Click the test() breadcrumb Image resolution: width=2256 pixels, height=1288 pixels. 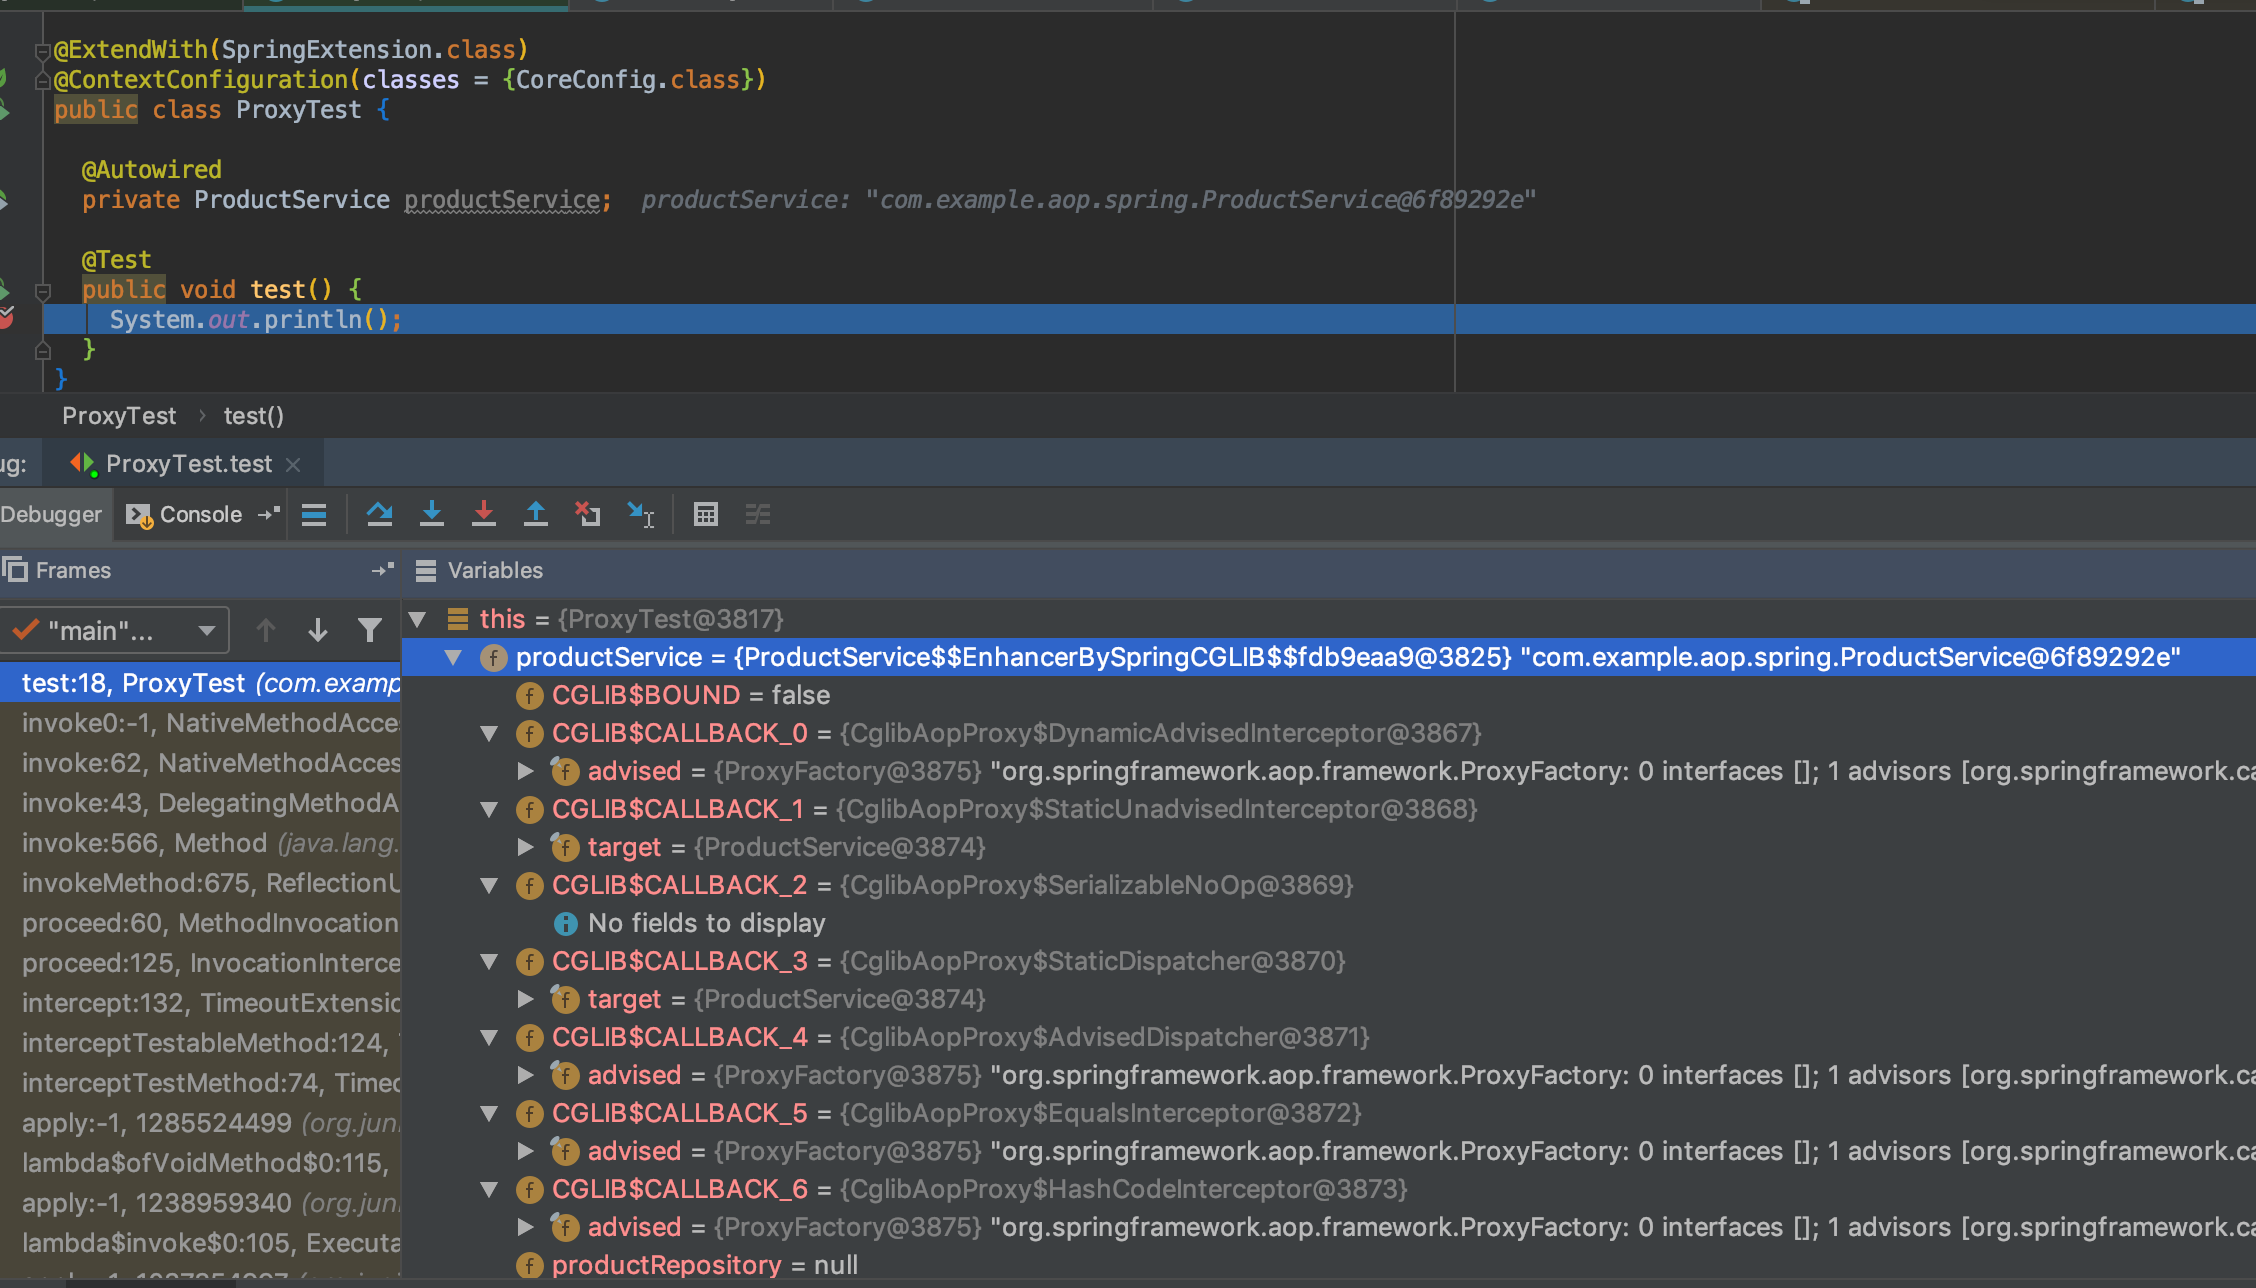tap(252, 415)
